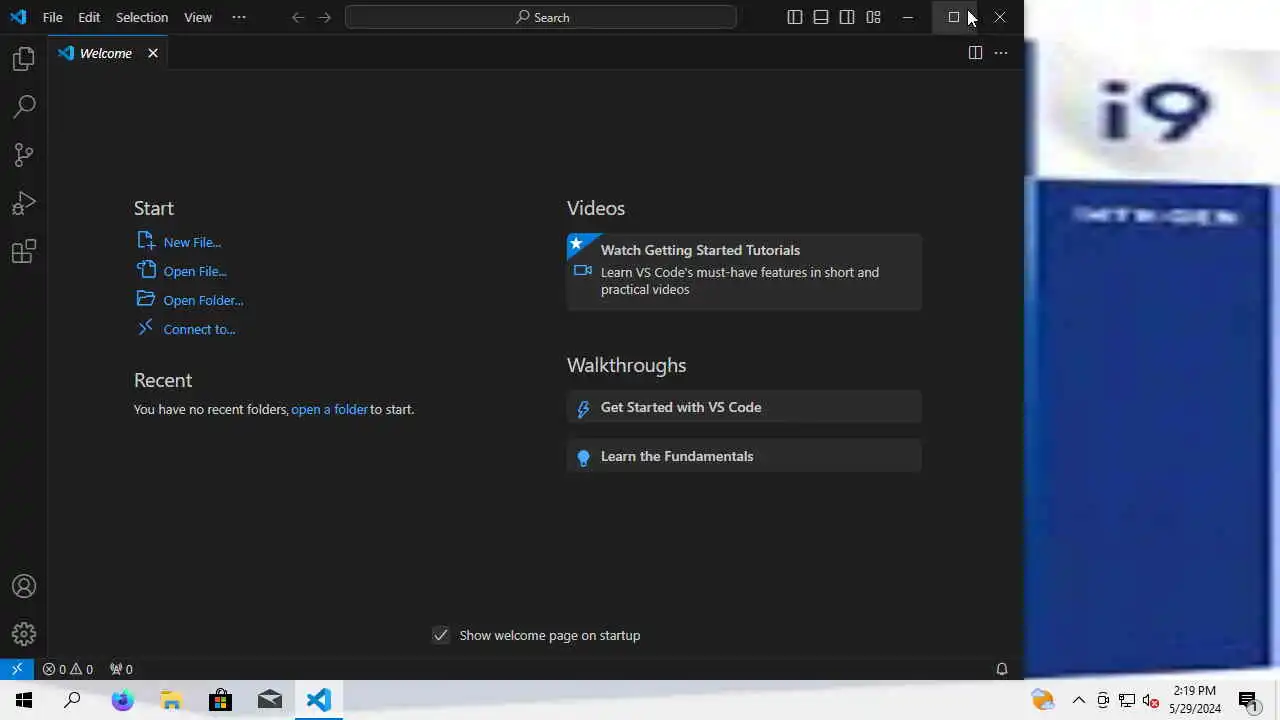
Task: Click the Search command center box
Action: point(541,17)
